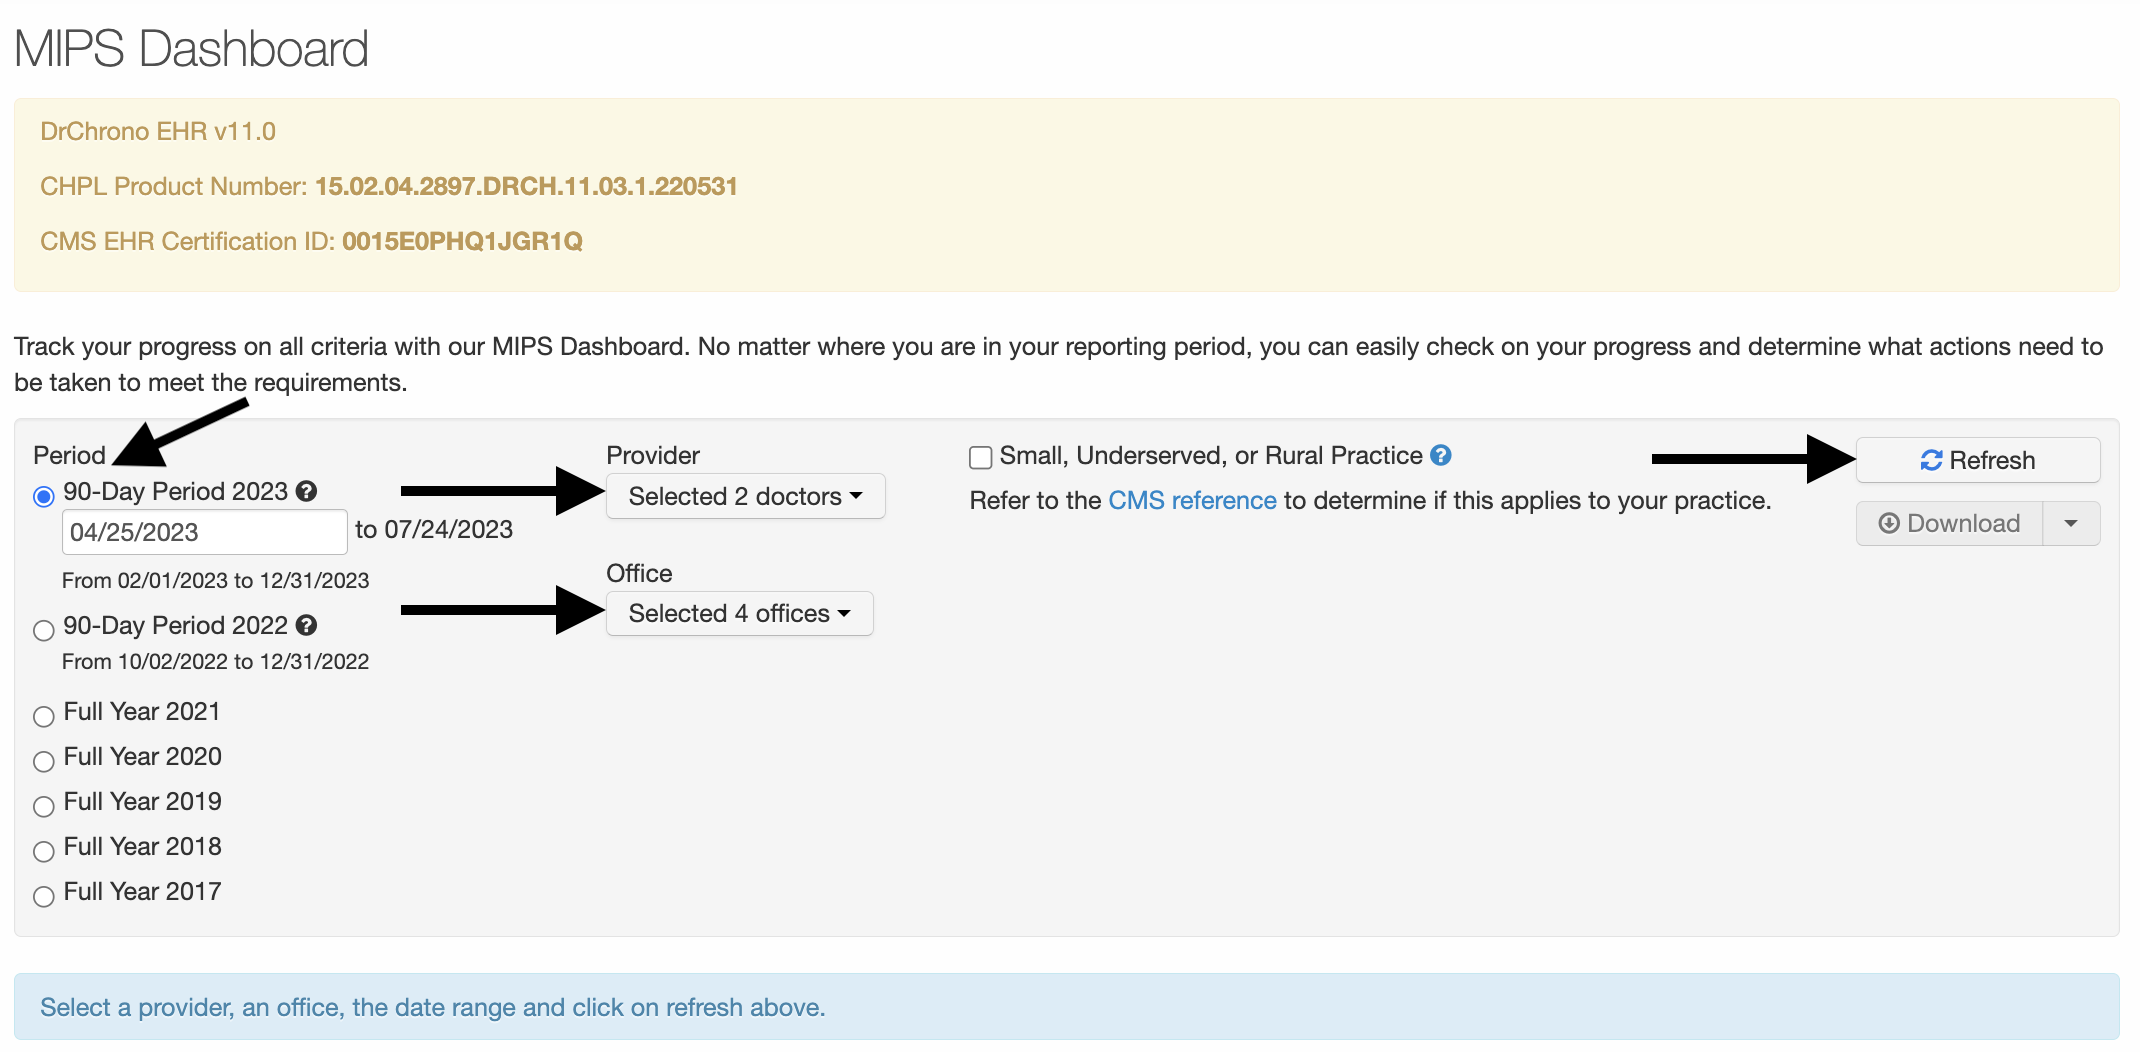Click the Office label
This screenshot has height=1052, width=2140.
640,573
